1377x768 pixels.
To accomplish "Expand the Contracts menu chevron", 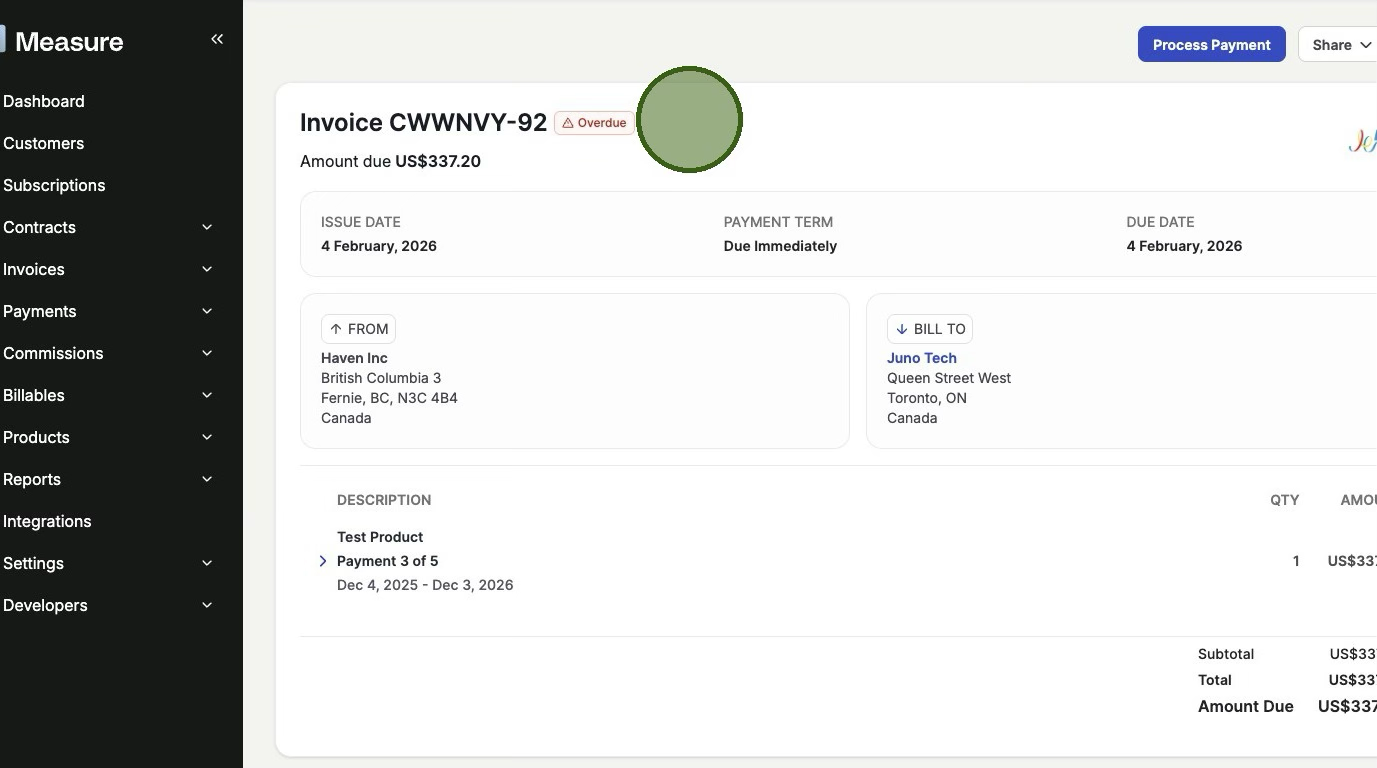I will [x=207, y=227].
